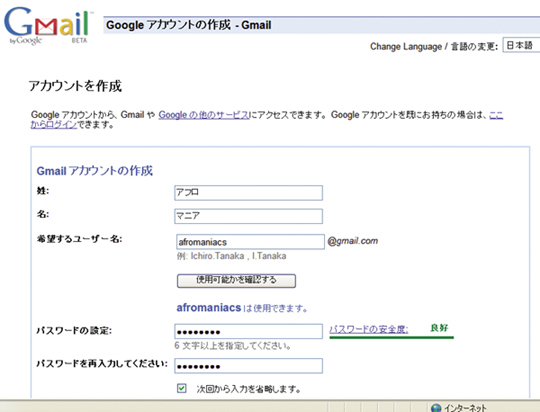540x412 pixels.
Task: Click the 希望するユーザー名 label
Action: [x=80, y=239]
